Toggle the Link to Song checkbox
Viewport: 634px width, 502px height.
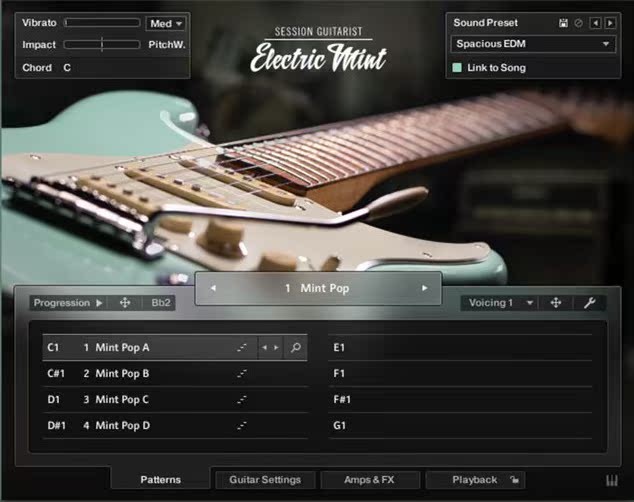point(457,68)
